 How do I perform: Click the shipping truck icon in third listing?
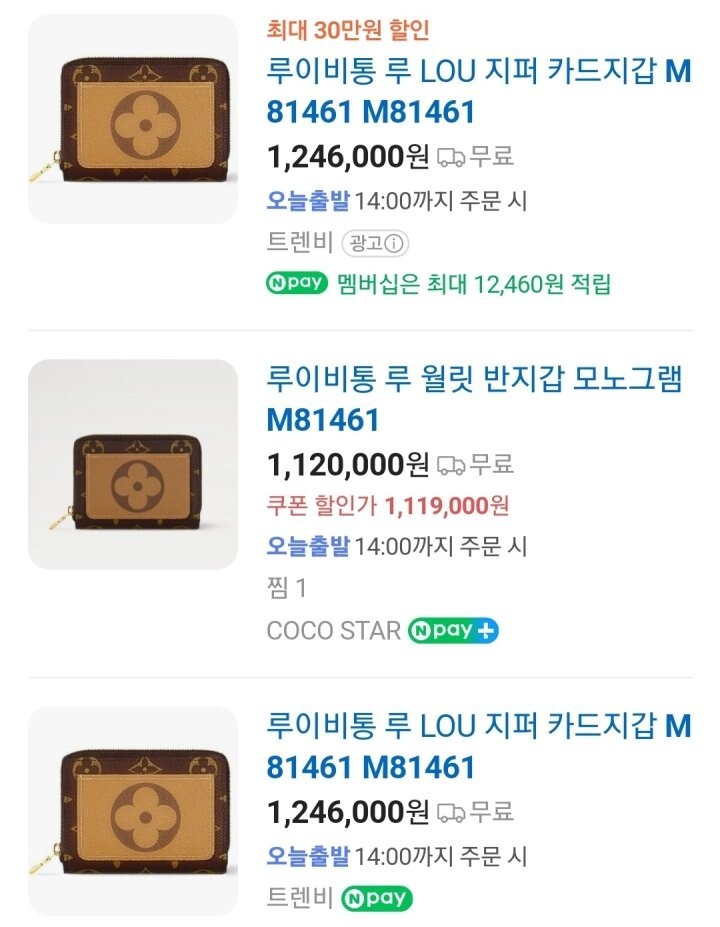click(x=451, y=811)
